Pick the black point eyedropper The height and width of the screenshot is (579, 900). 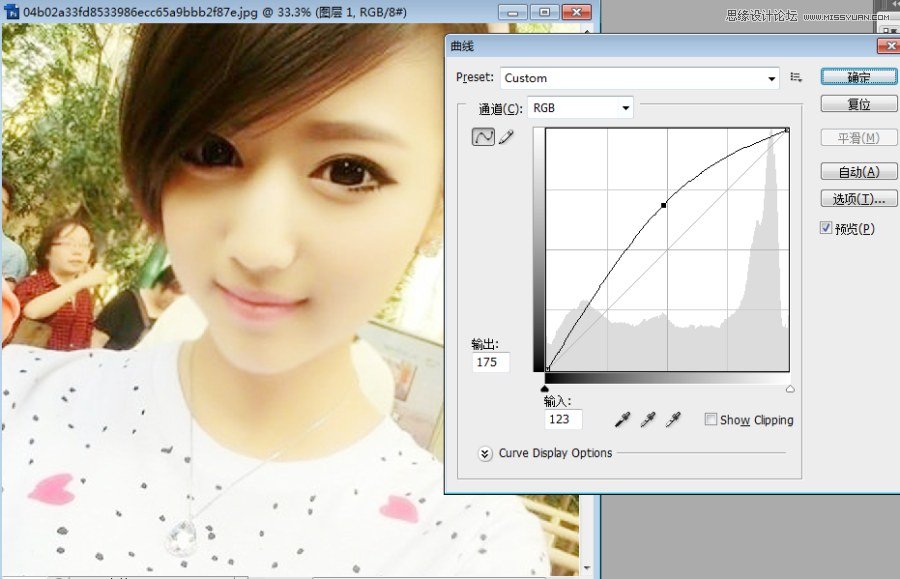tap(622, 420)
